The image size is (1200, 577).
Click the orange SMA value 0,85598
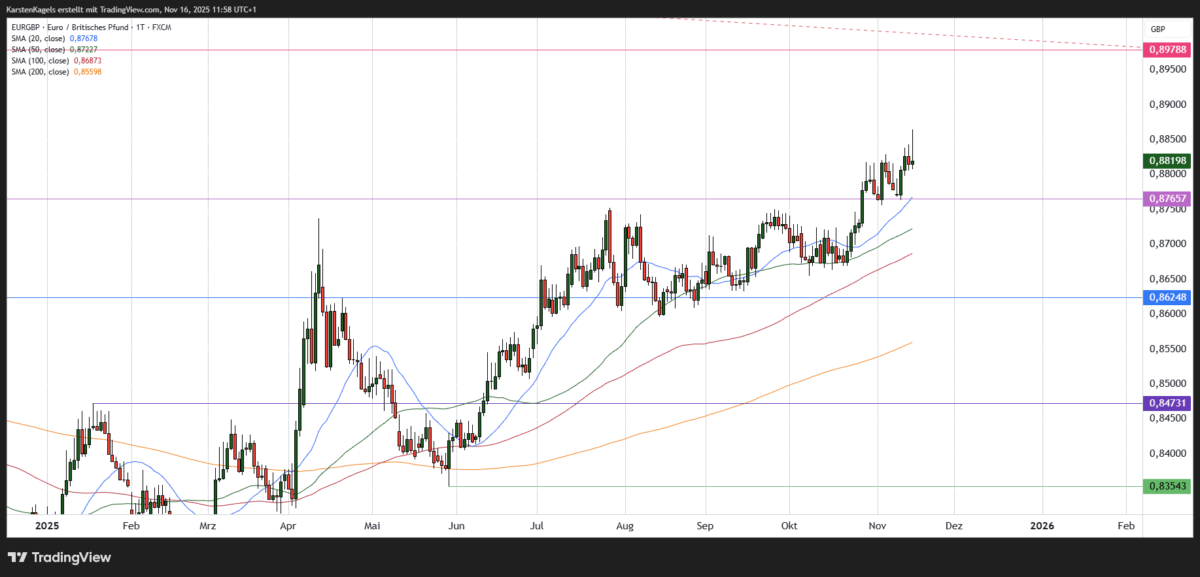click(x=87, y=71)
